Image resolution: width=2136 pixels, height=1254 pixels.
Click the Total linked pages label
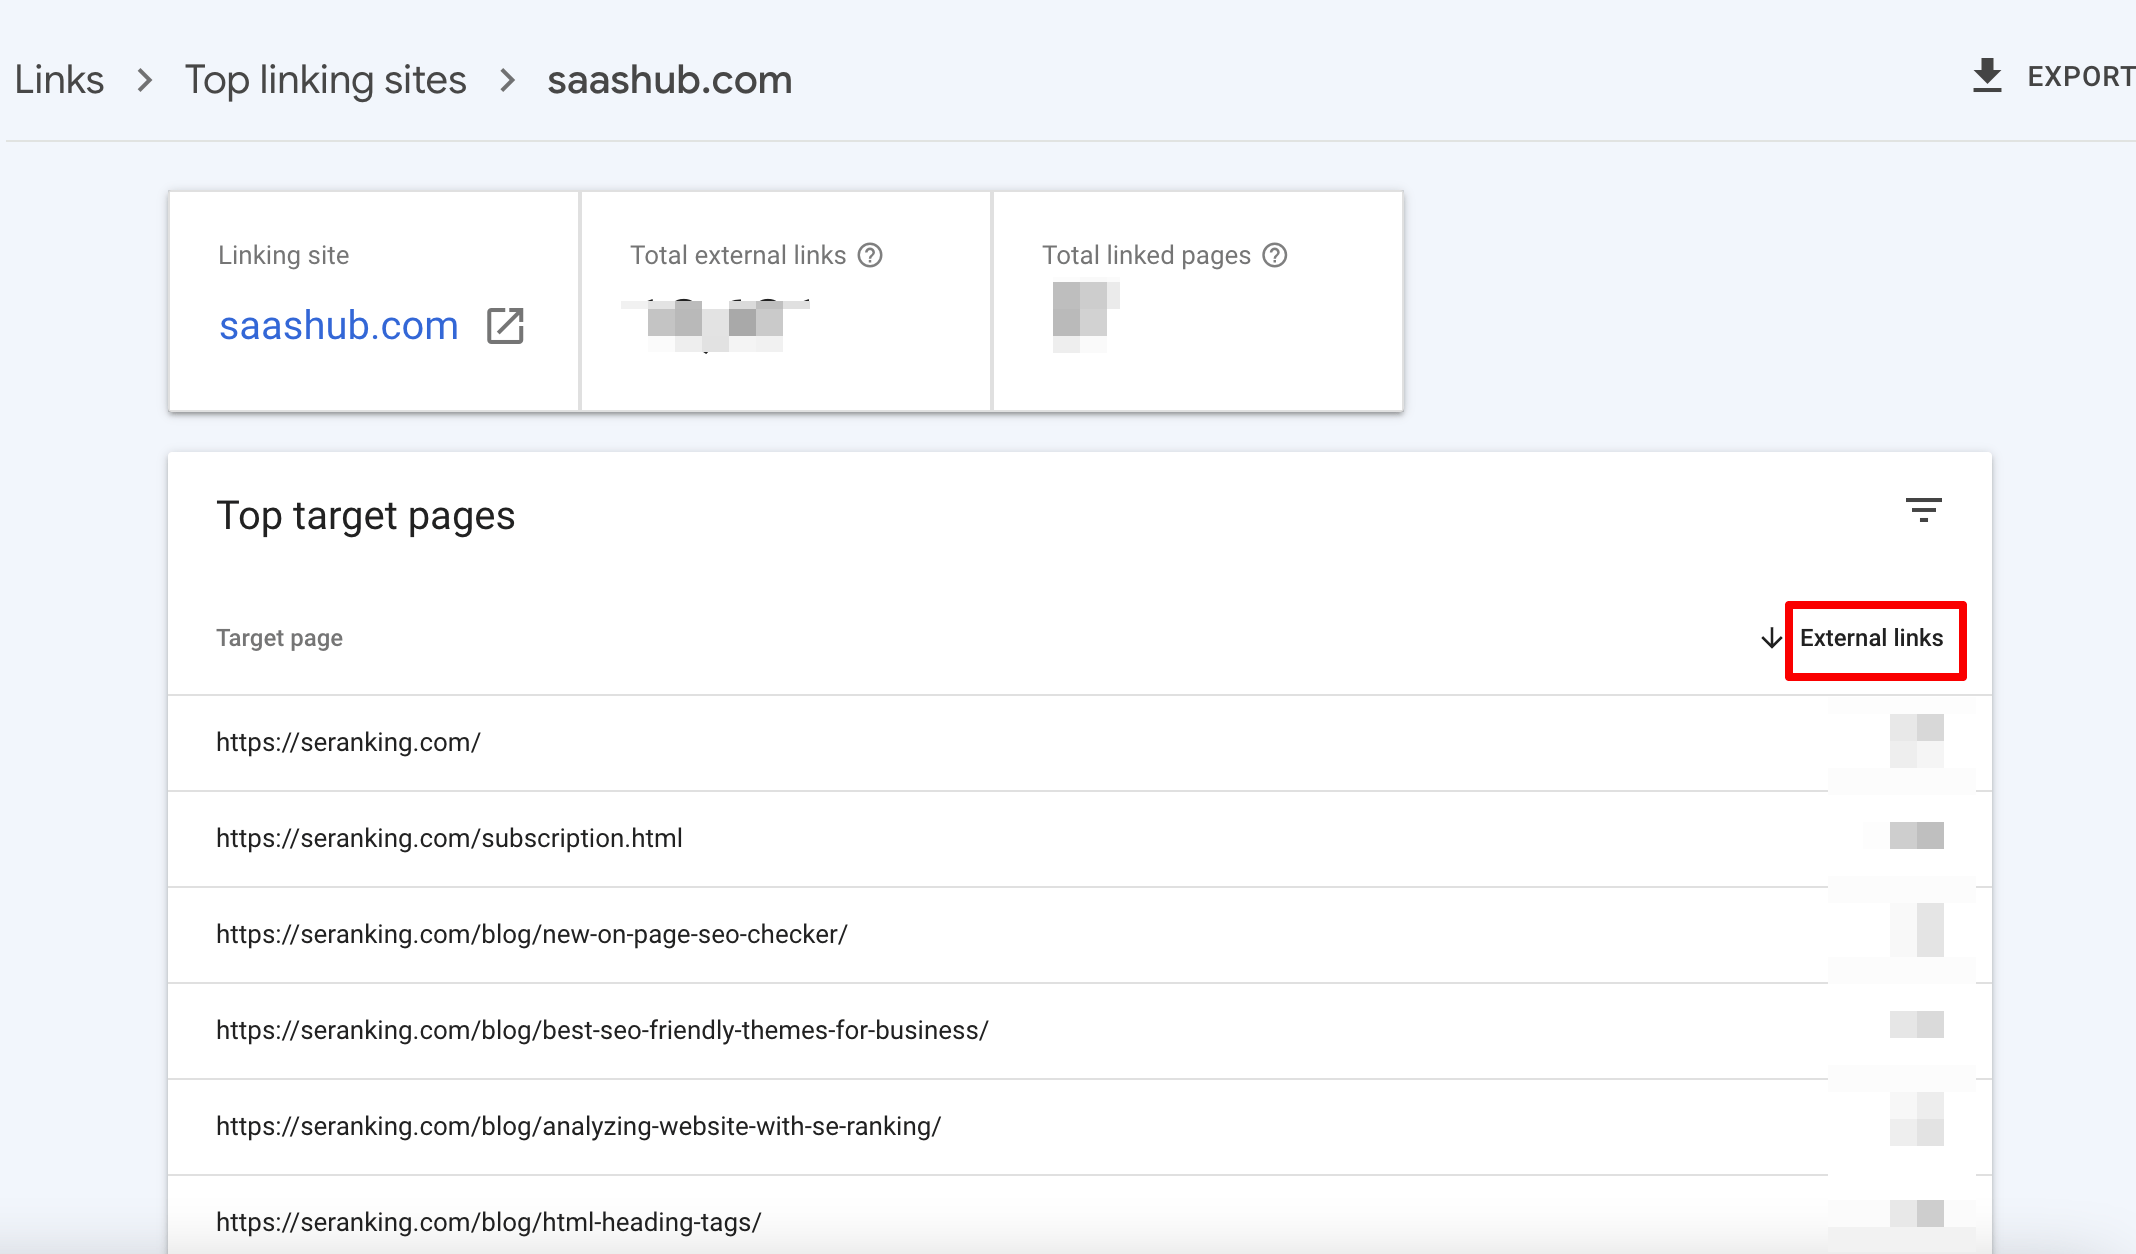[x=1146, y=255]
